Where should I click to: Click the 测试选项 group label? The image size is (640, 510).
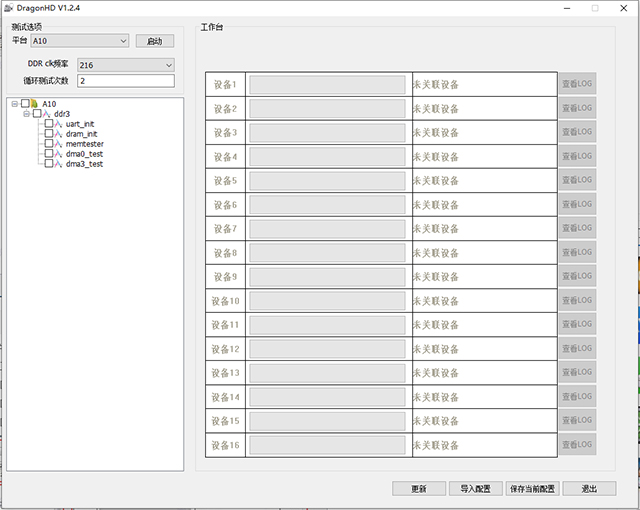(27, 27)
